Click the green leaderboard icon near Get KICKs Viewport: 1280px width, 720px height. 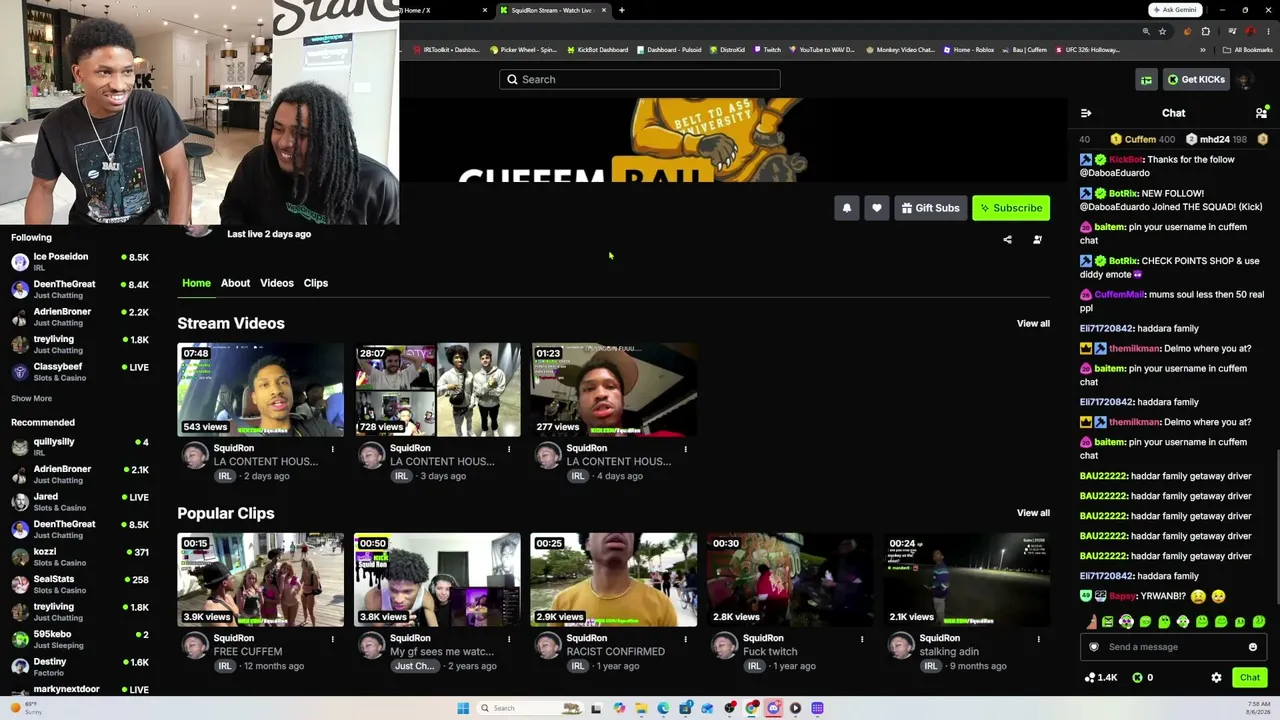click(1146, 80)
